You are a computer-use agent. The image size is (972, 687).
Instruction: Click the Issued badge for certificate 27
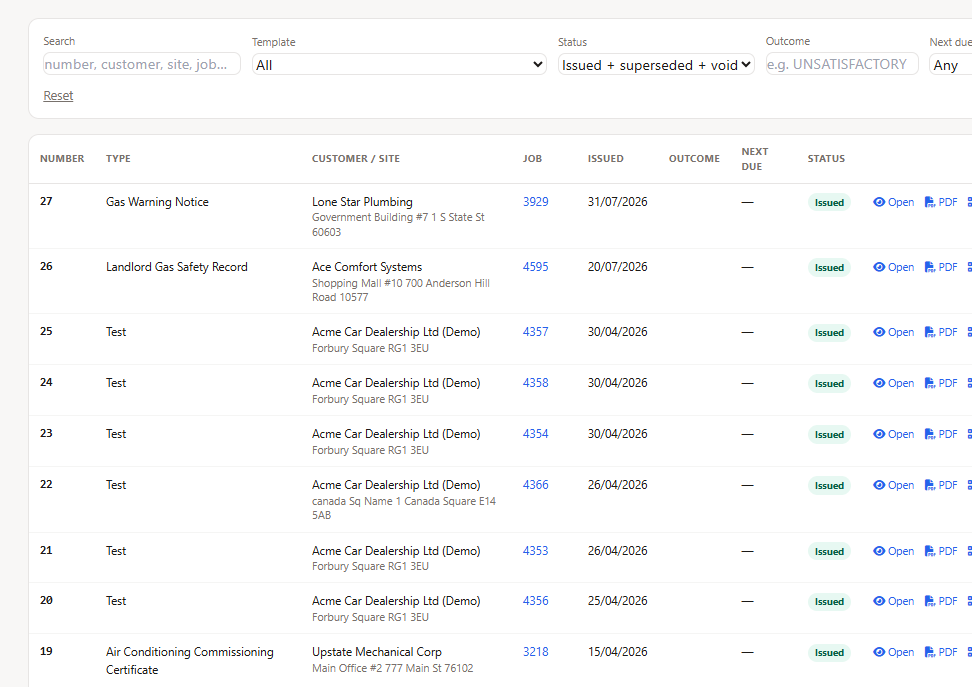click(829, 203)
